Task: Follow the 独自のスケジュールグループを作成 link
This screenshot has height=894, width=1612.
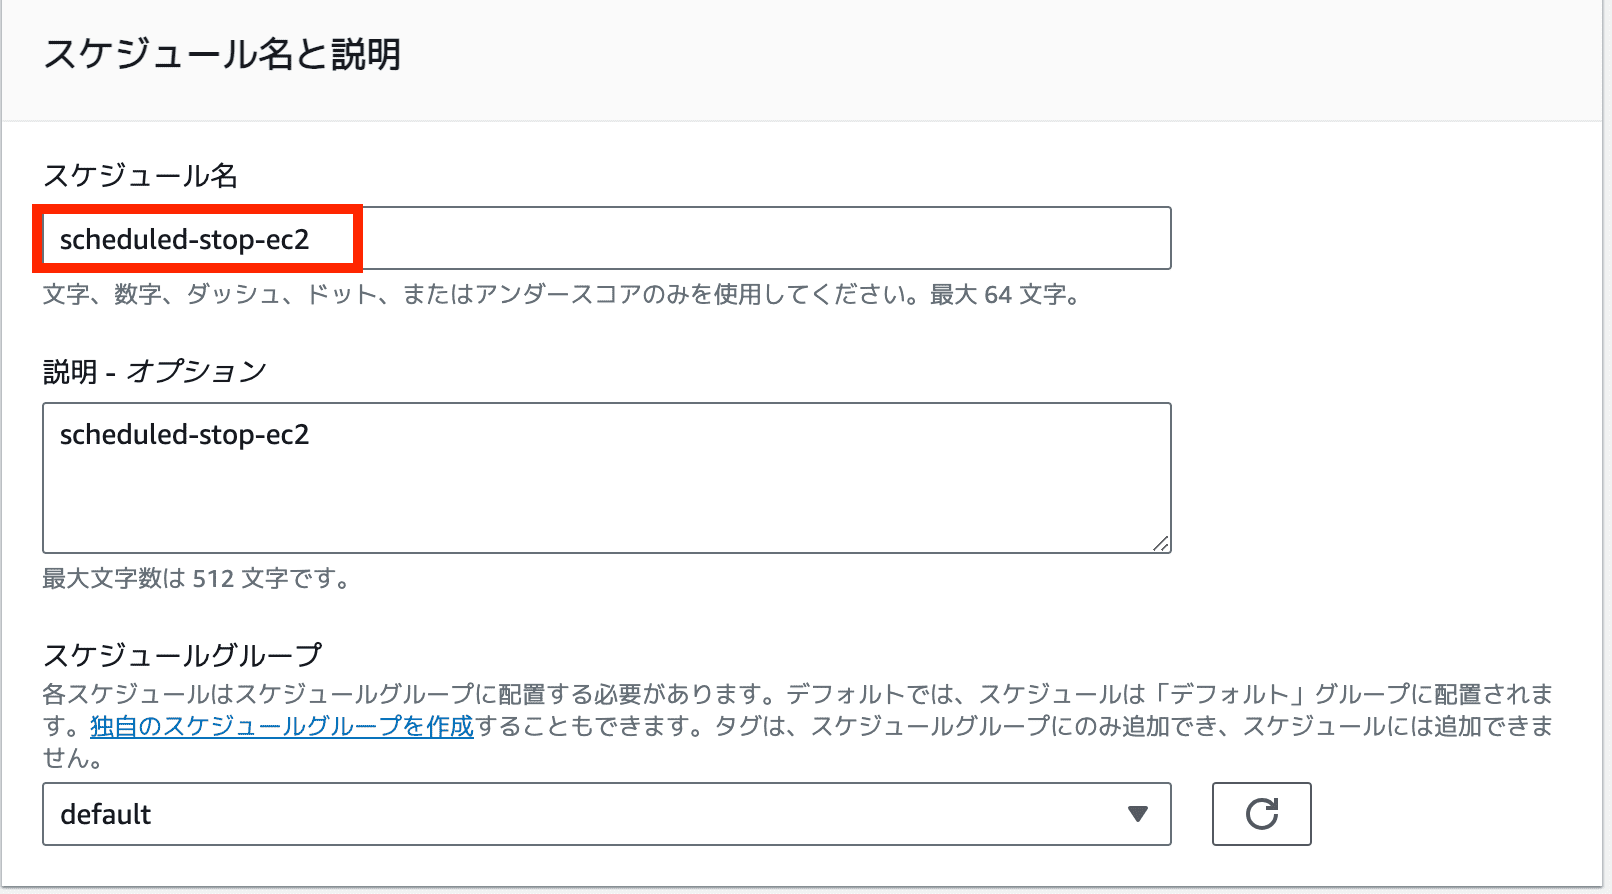Action: [282, 726]
